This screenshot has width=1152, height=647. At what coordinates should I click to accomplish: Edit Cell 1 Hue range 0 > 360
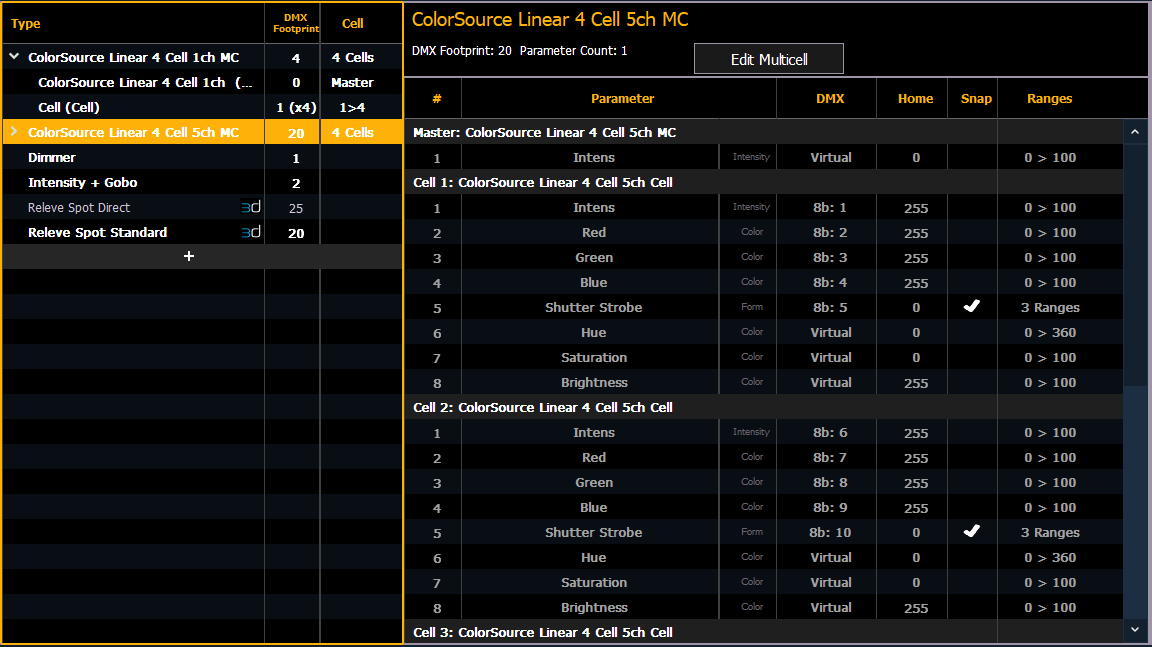1050,333
